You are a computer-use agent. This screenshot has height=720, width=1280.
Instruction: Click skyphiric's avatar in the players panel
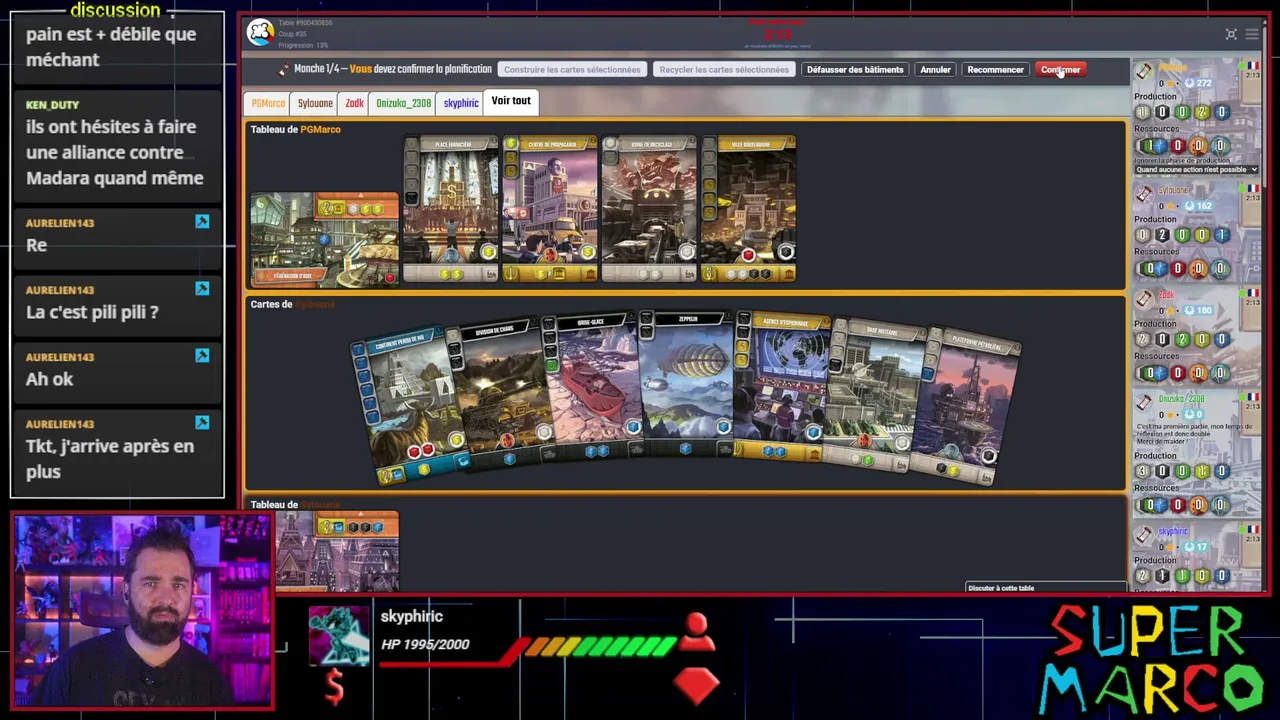tap(1144, 536)
